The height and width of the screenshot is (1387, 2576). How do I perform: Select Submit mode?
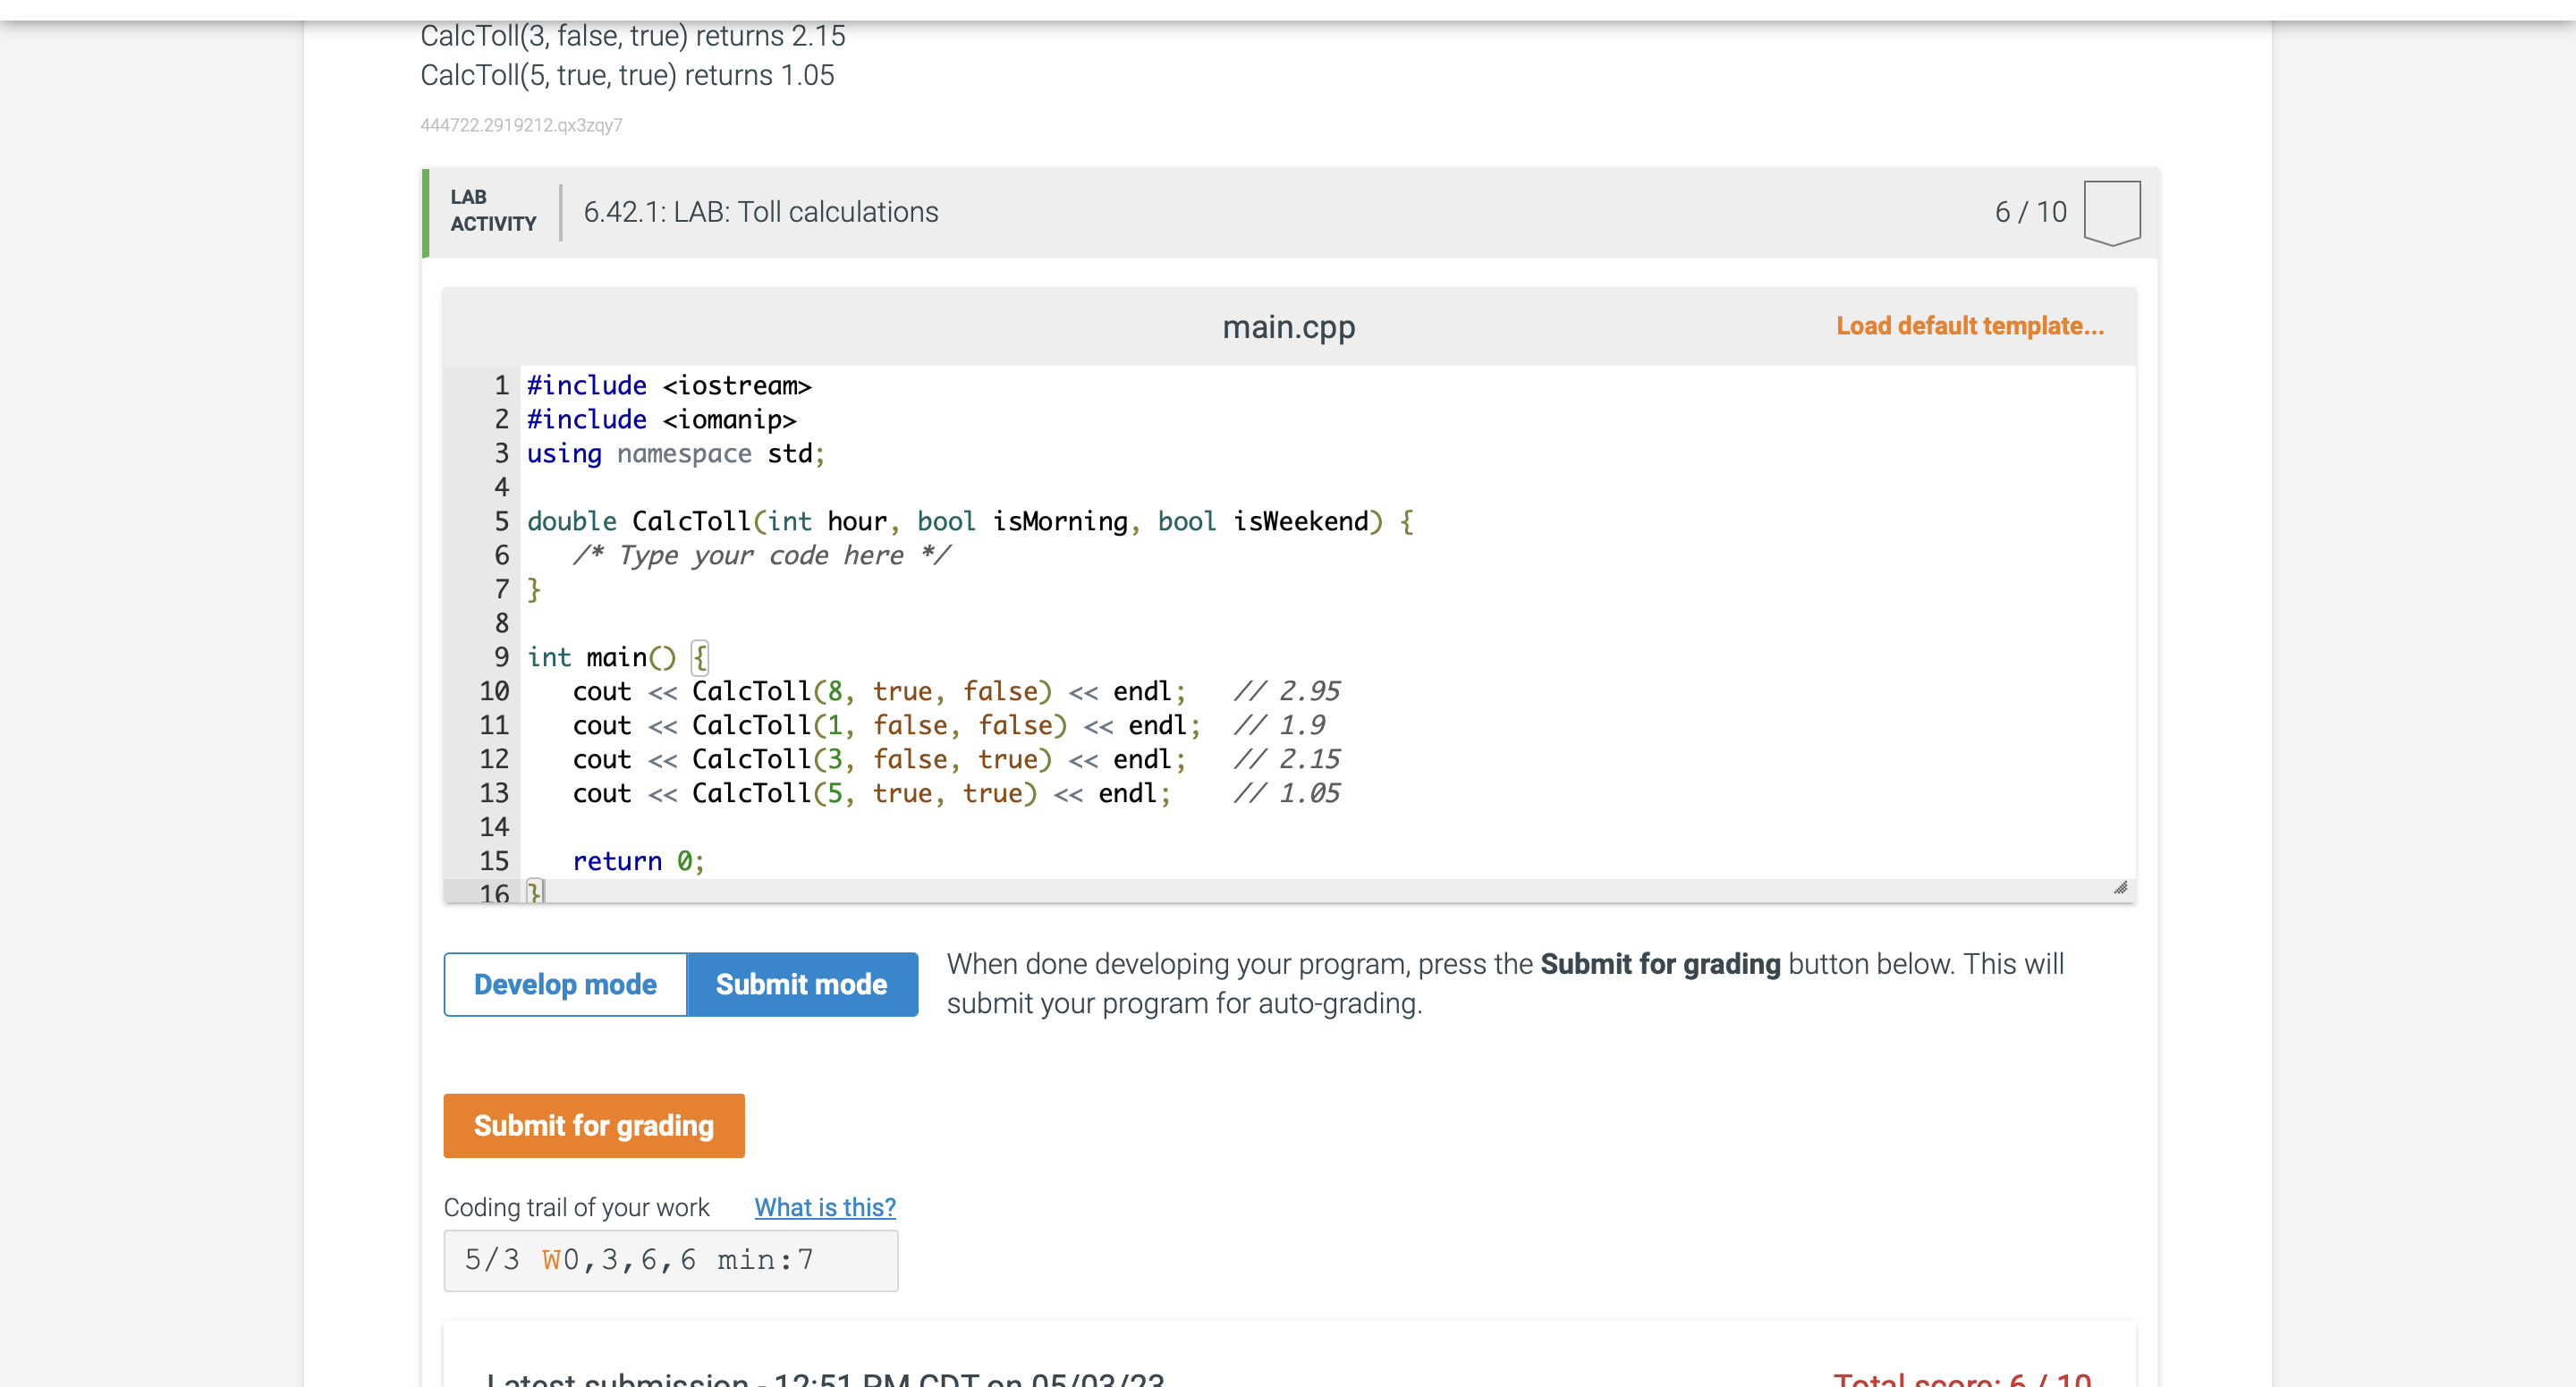coord(801,984)
